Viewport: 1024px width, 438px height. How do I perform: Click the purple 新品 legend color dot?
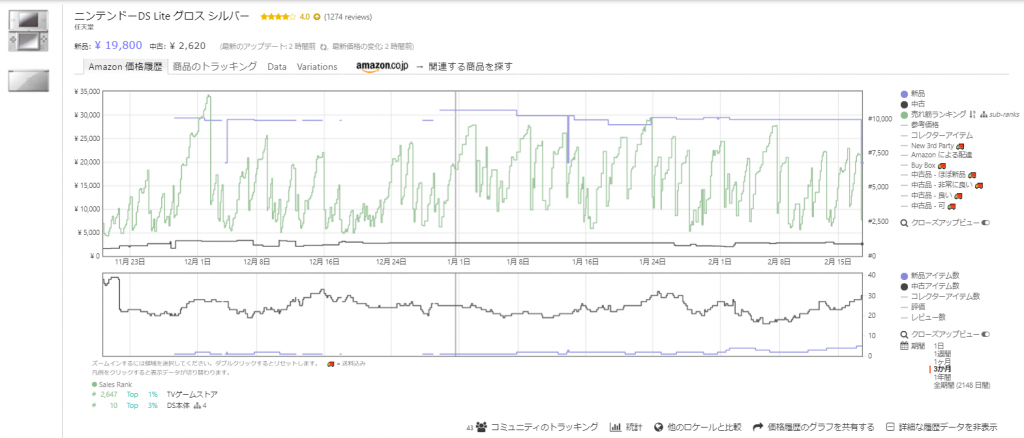(905, 94)
